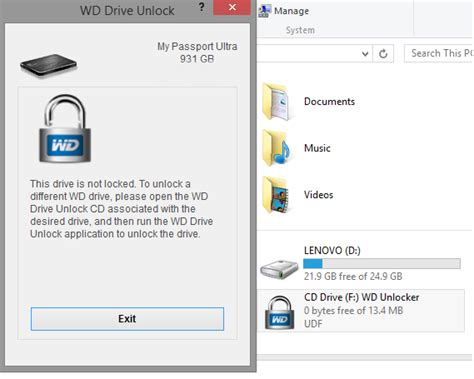Open help with the question mark button
The width and height of the screenshot is (474, 379).
(x=201, y=7)
